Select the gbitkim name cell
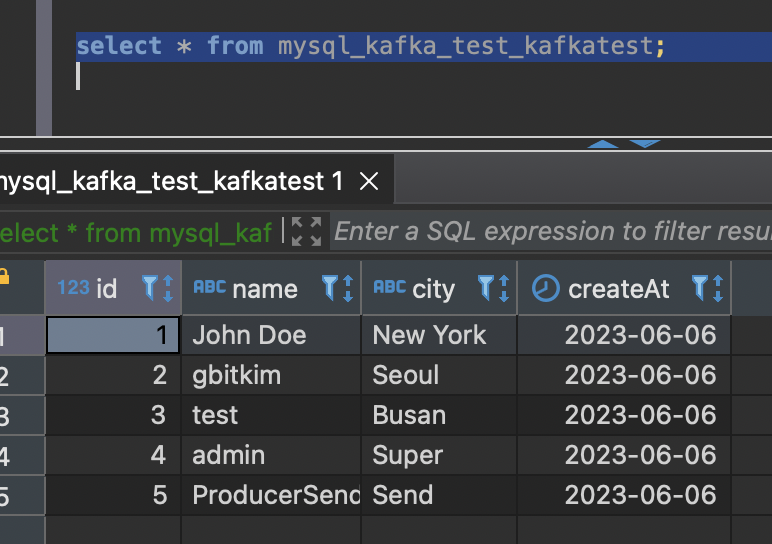 237,375
